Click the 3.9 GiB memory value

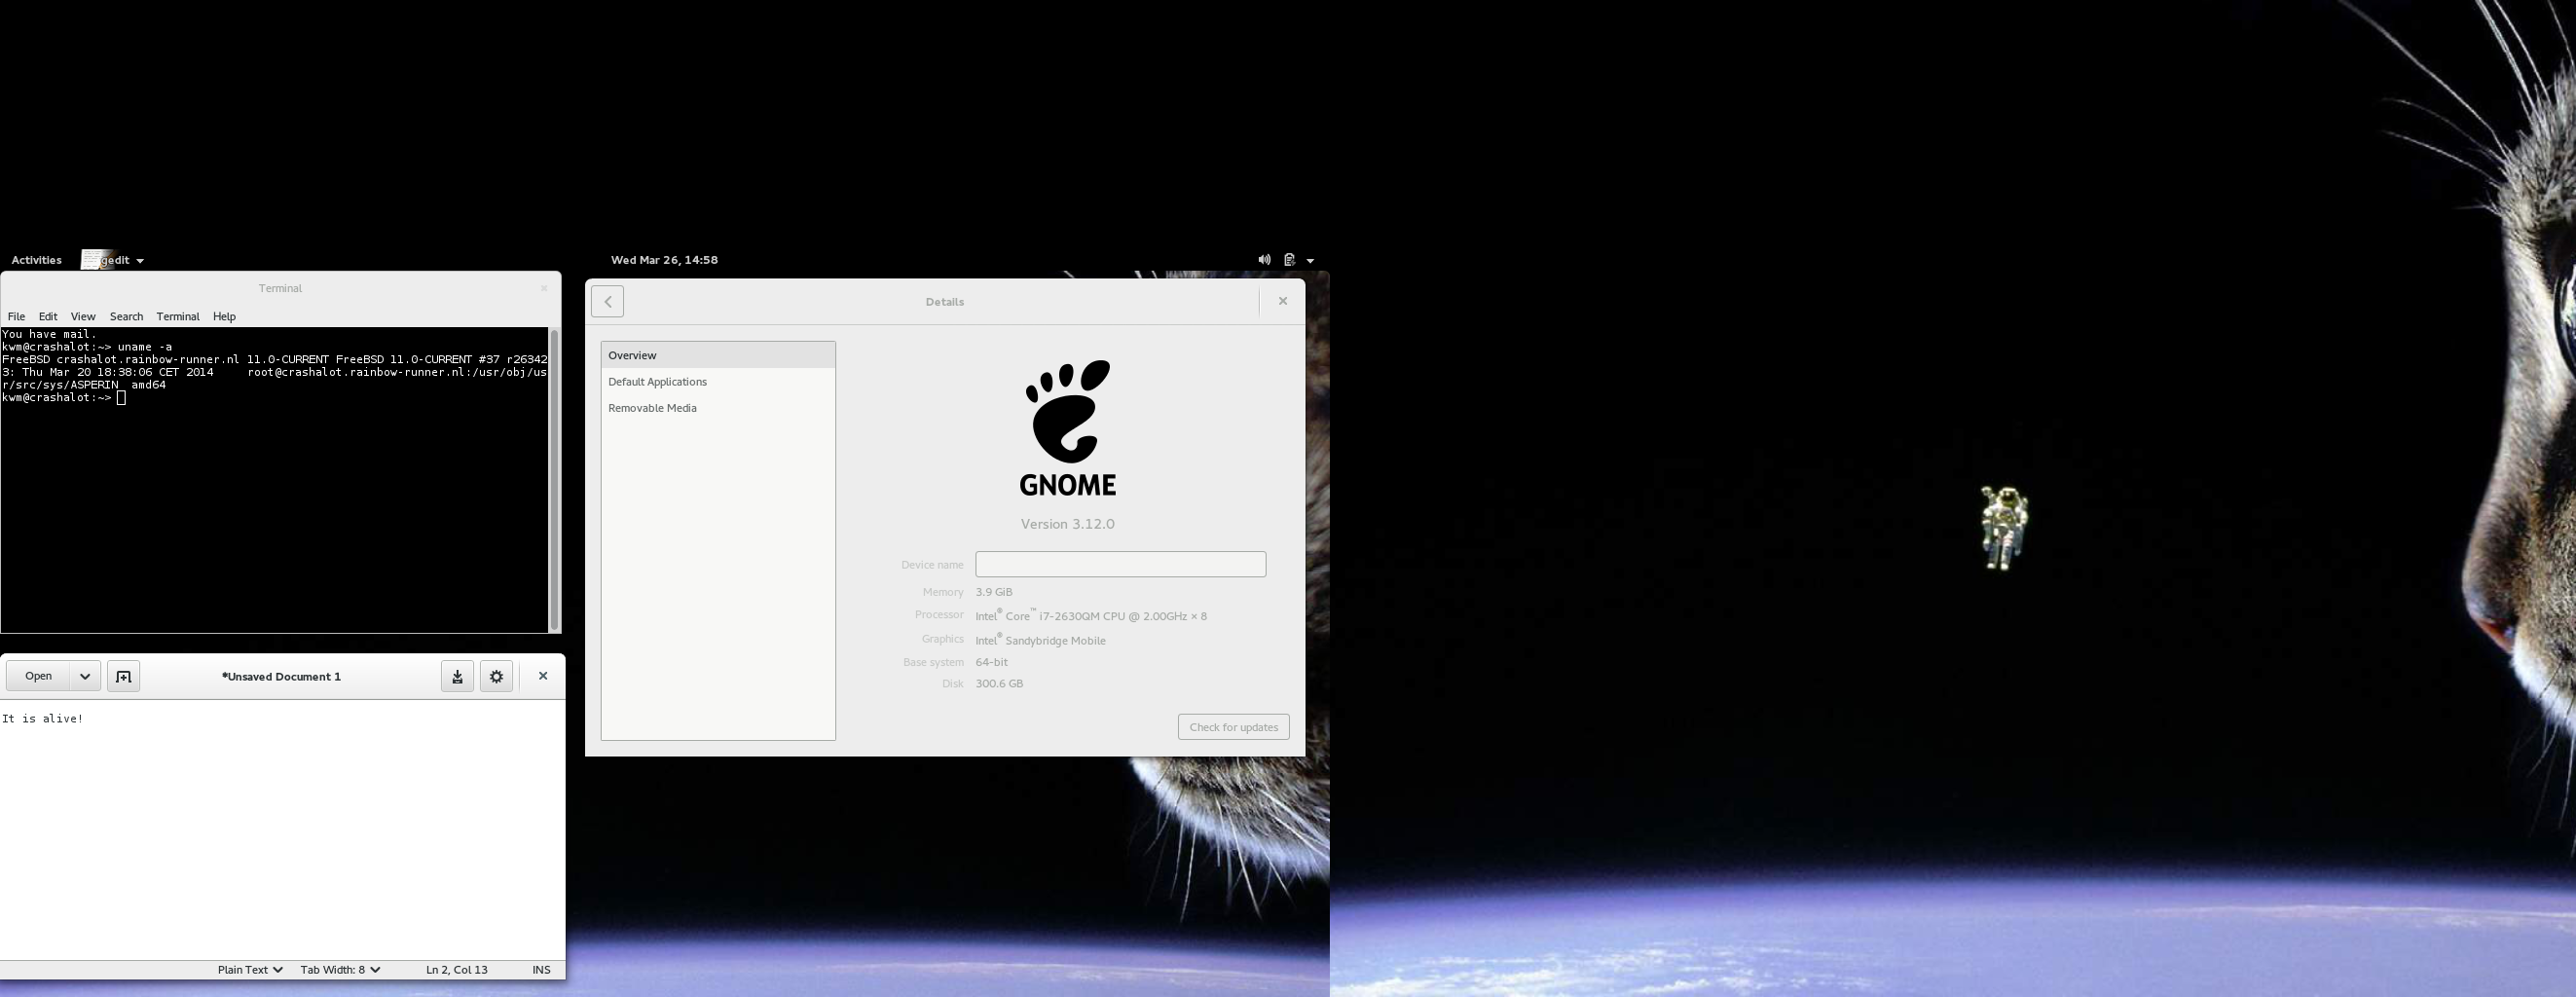[x=994, y=592]
